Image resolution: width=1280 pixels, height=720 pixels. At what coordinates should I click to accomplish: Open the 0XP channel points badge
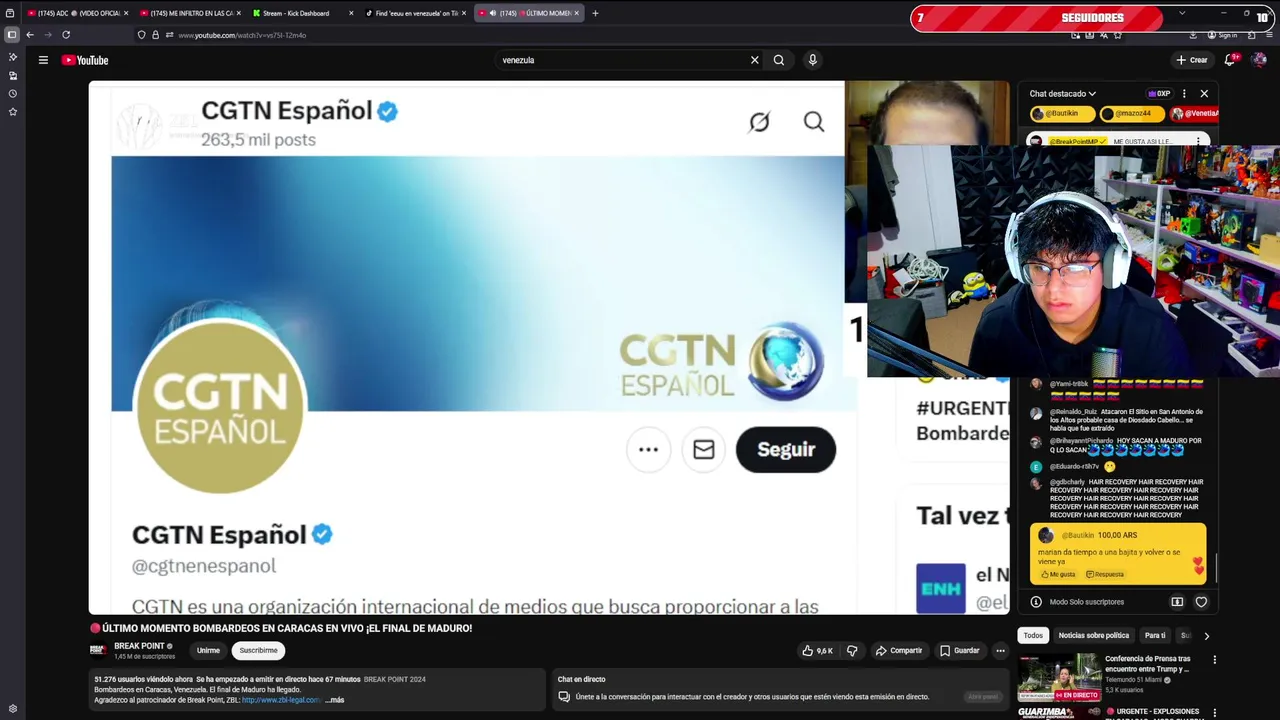point(1159,93)
